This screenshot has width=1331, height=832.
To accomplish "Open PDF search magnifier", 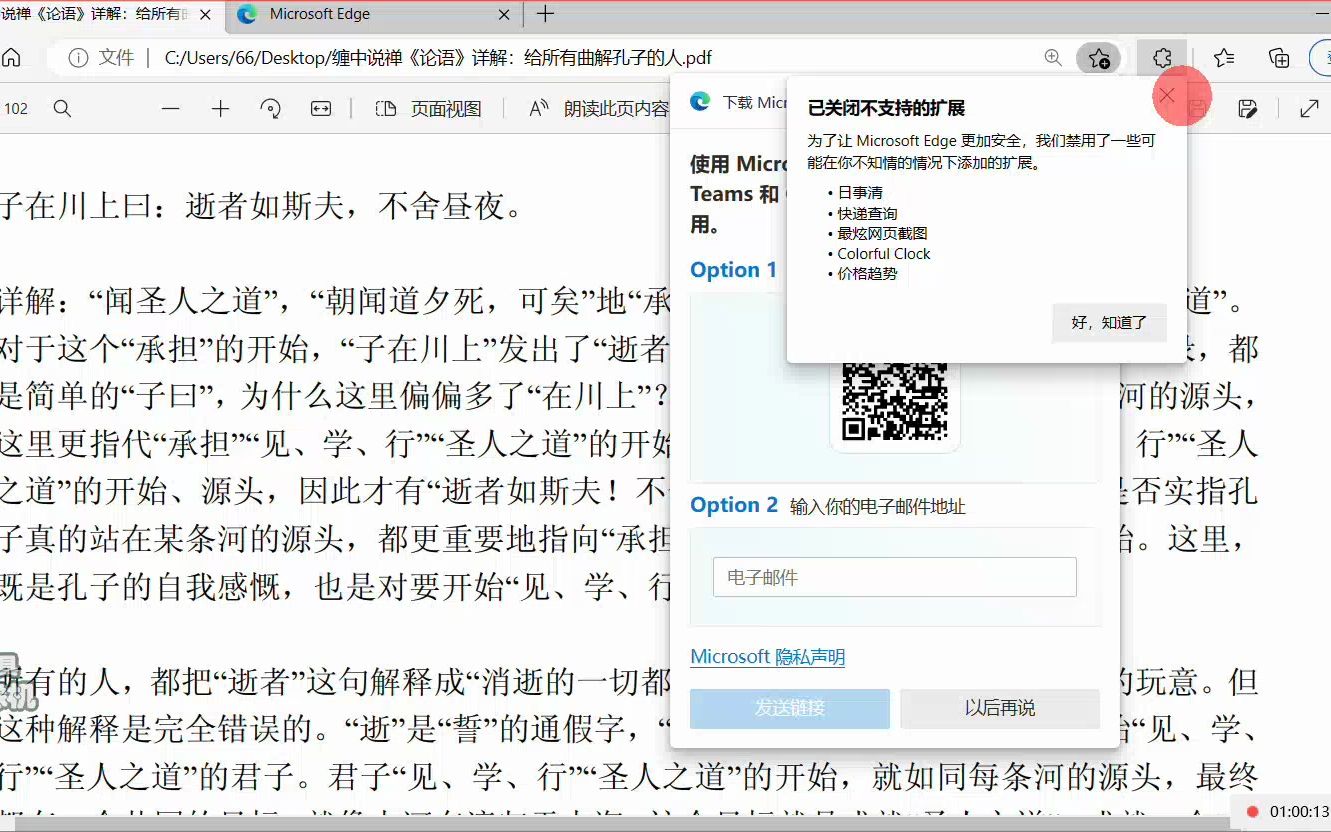I will point(62,109).
